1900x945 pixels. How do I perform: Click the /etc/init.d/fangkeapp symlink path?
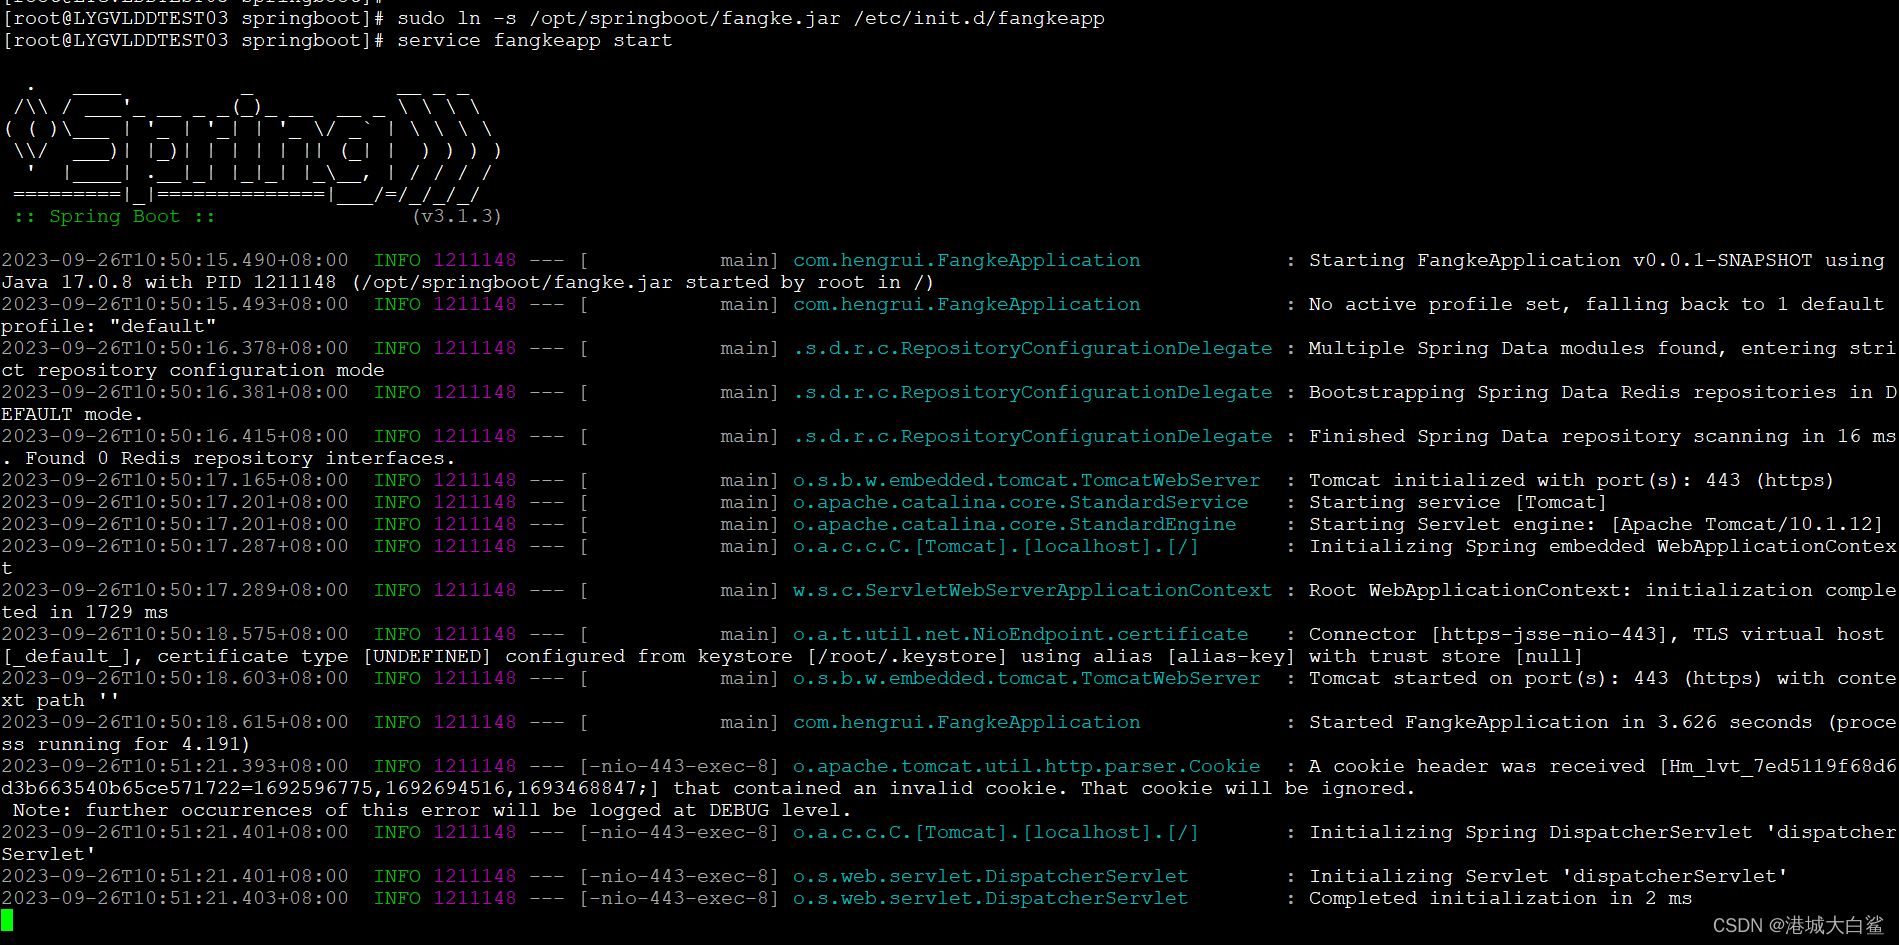(x=977, y=17)
